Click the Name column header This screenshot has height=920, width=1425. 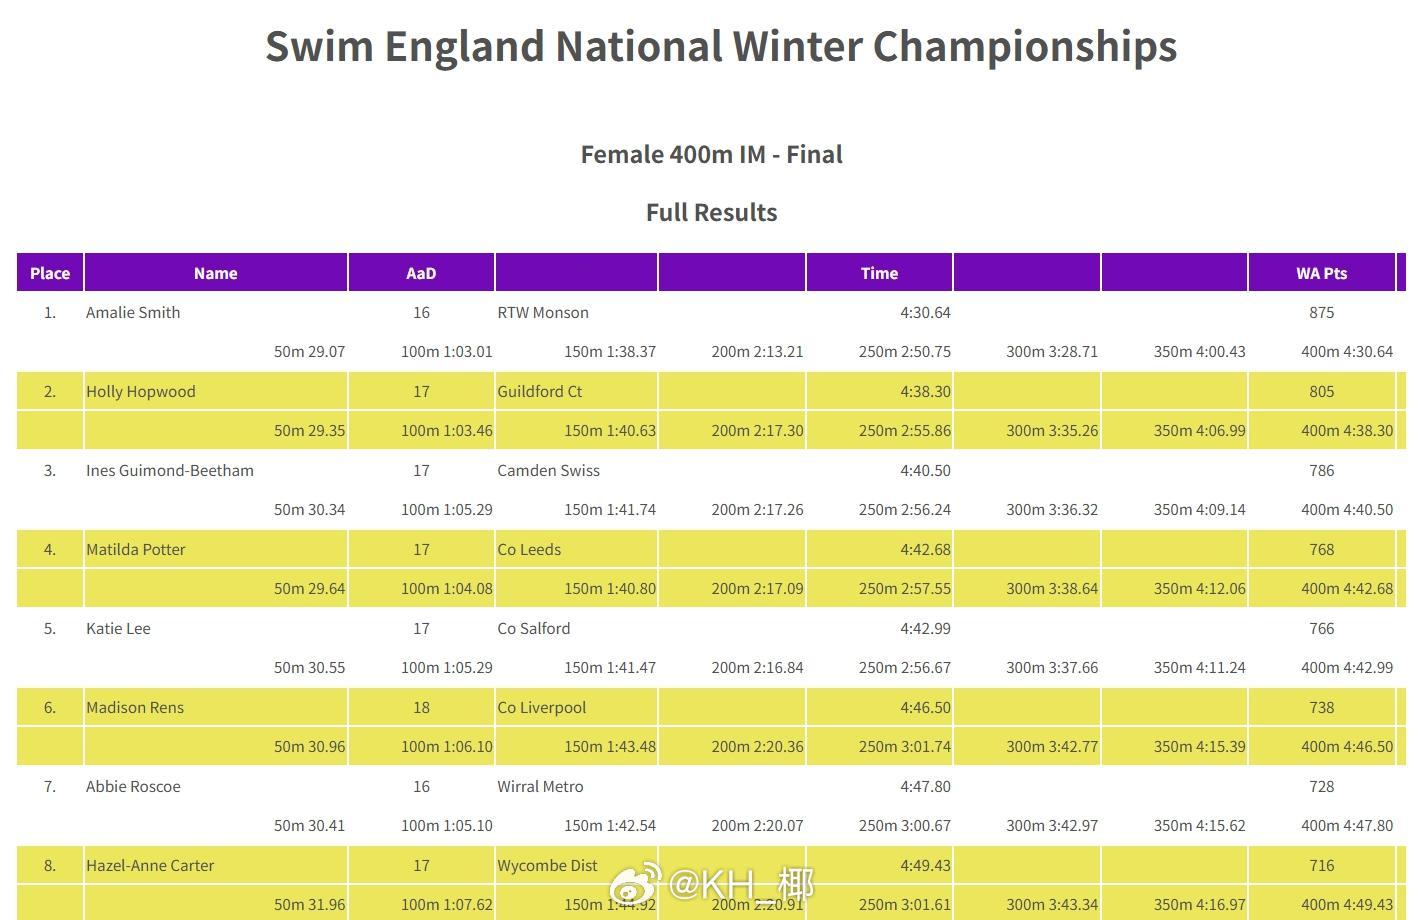coord(215,273)
